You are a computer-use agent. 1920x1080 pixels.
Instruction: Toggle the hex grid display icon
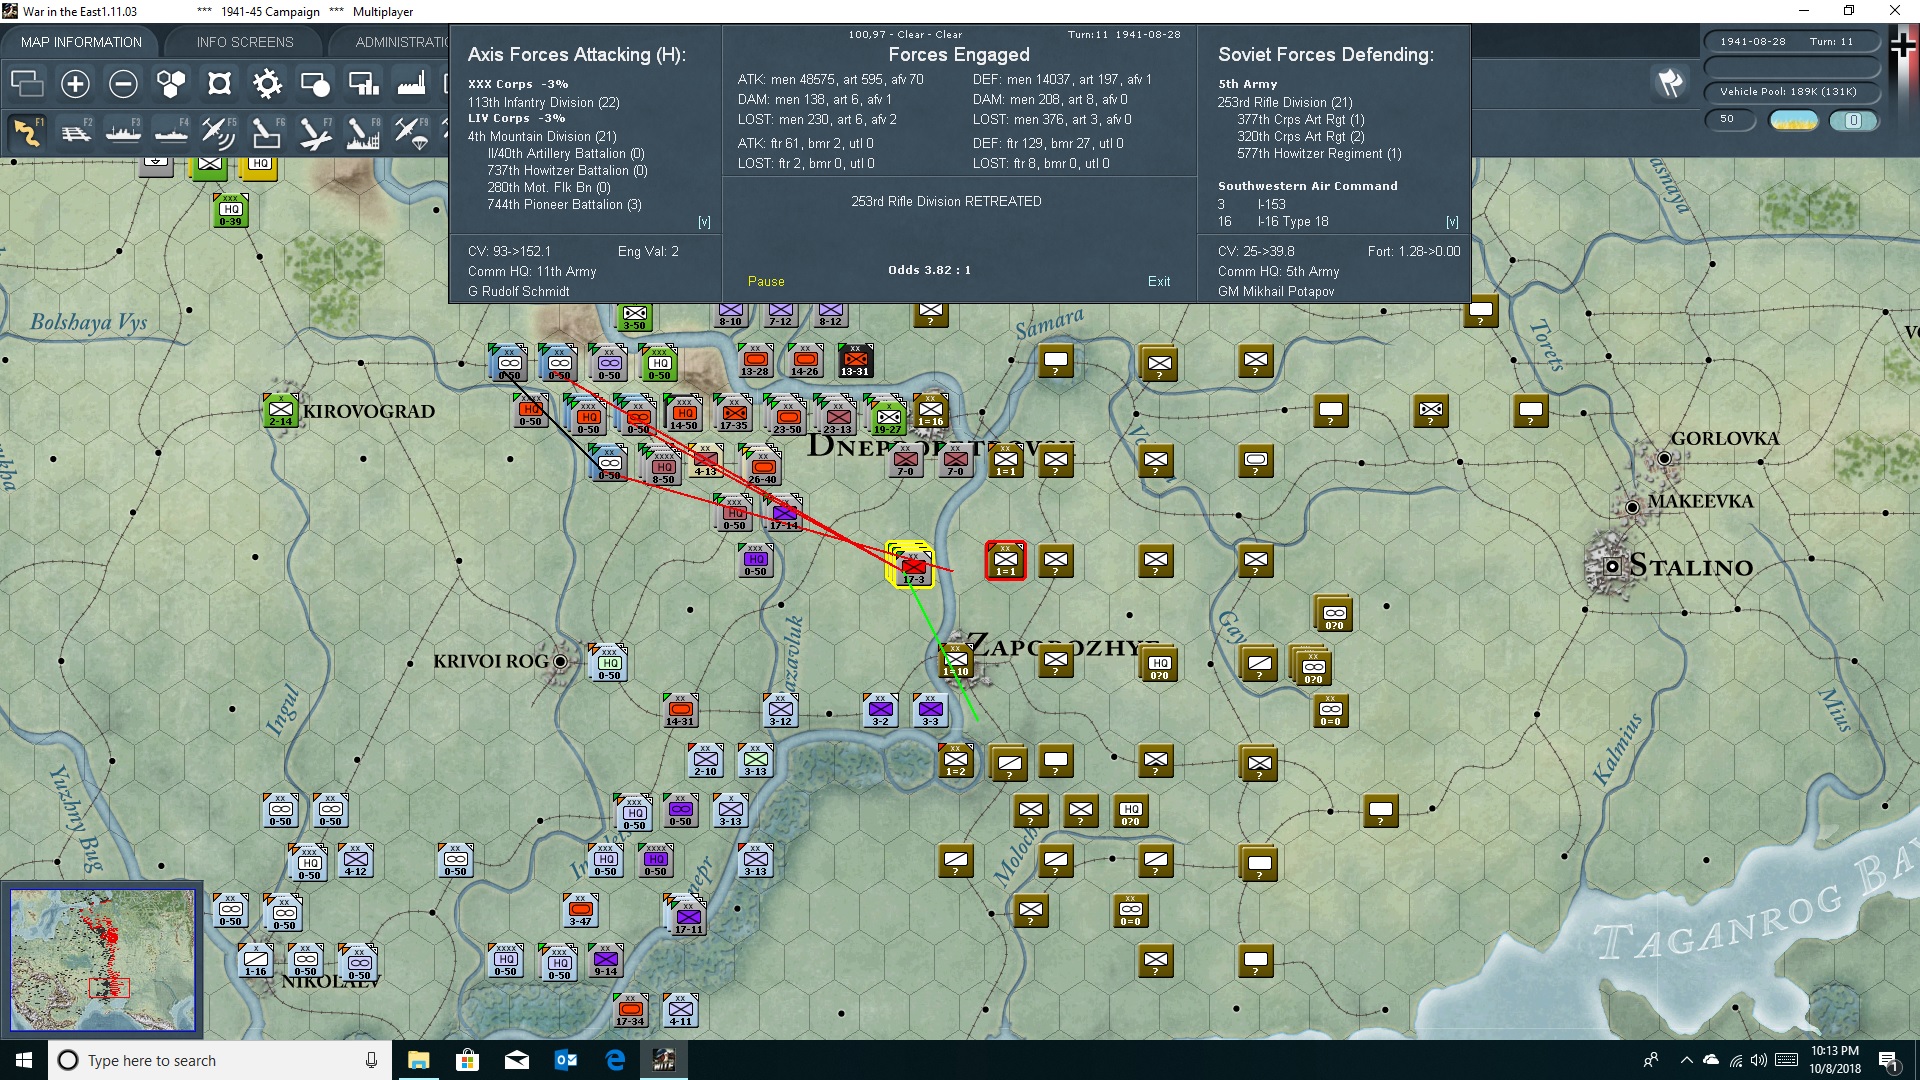click(171, 84)
